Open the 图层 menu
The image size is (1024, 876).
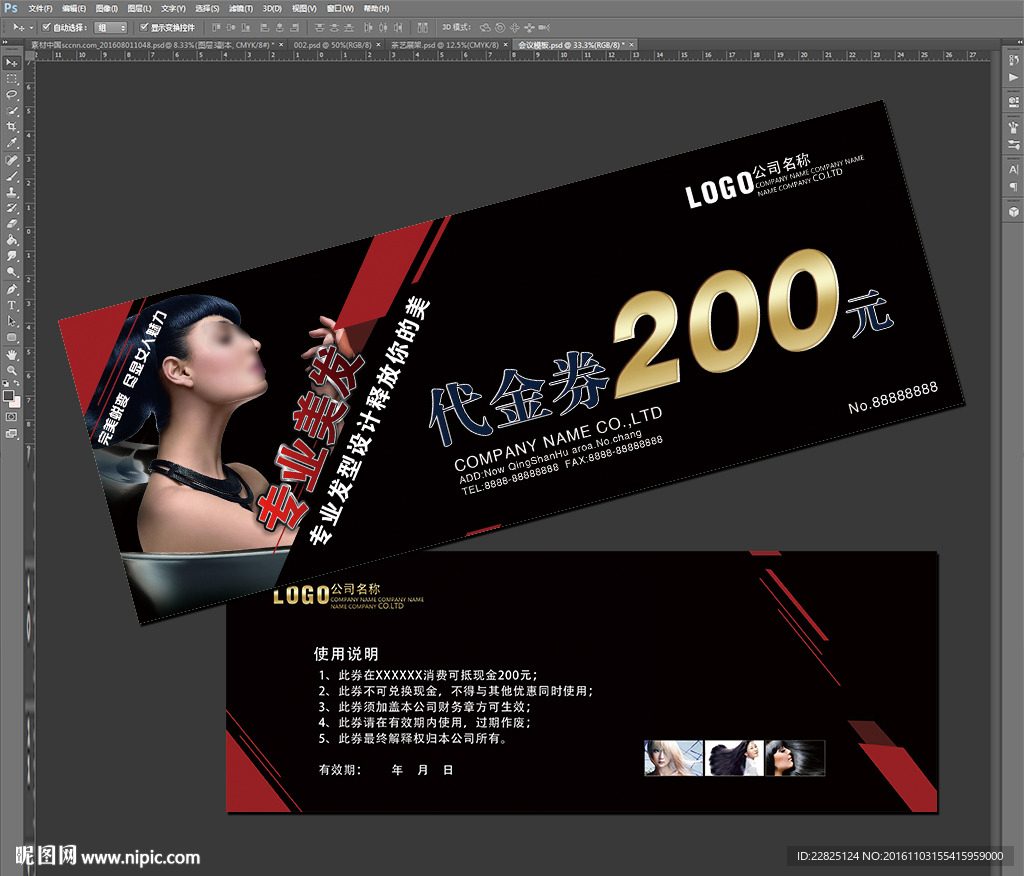point(139,8)
